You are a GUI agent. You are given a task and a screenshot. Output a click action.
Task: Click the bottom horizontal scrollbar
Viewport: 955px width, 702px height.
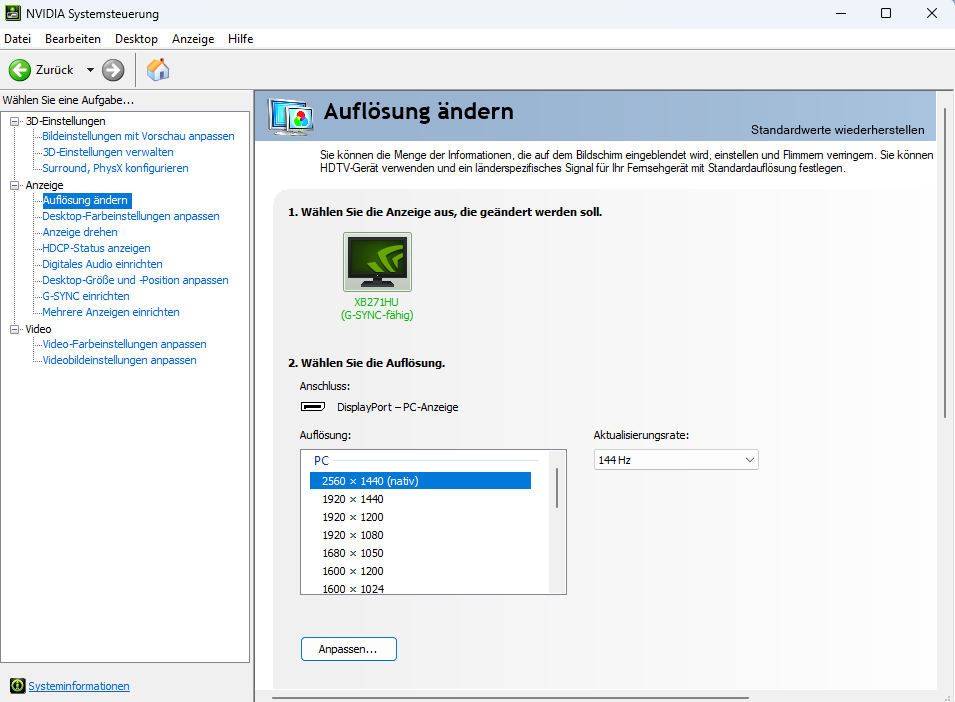(x=510, y=698)
